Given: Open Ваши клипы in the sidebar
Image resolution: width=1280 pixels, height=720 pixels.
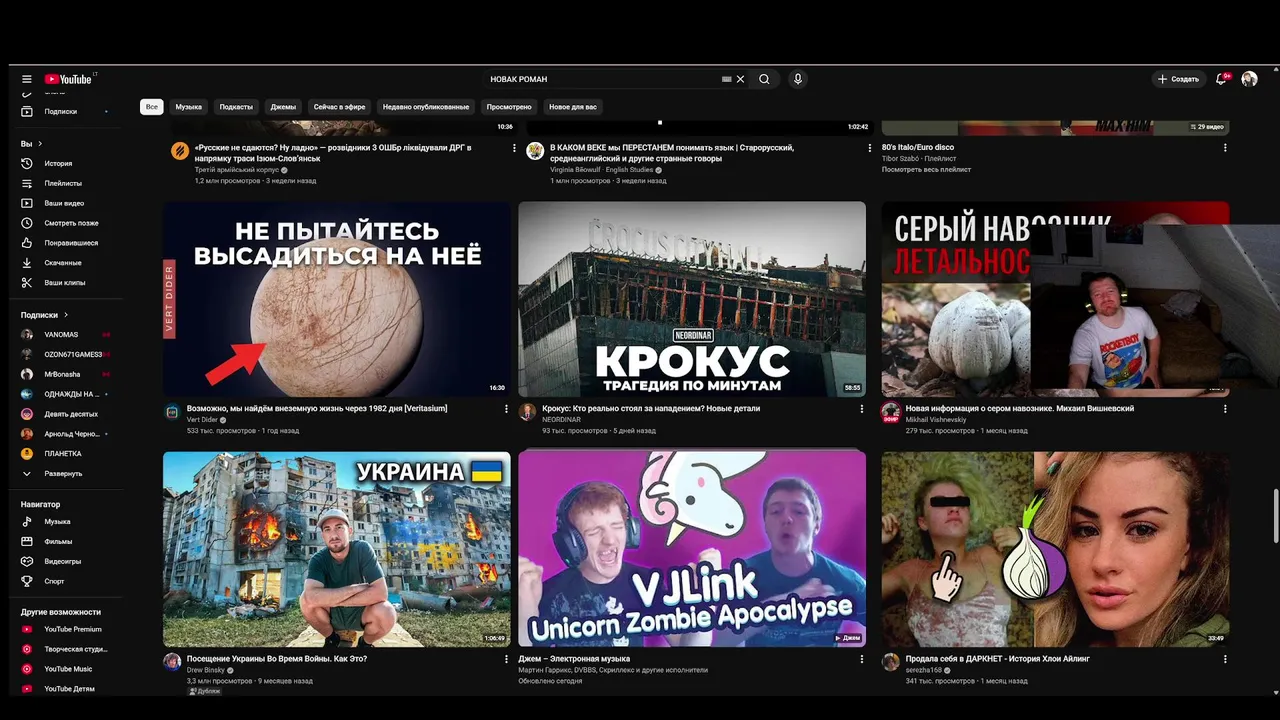Looking at the screenshot, I should 65,283.
